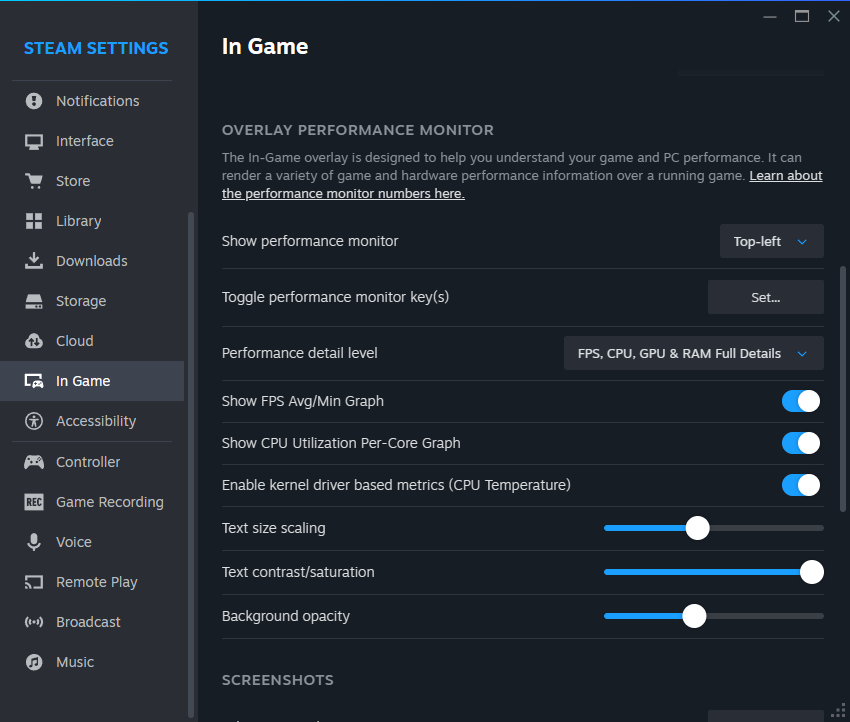
Task: Switch to Interface settings
Action: (92, 141)
